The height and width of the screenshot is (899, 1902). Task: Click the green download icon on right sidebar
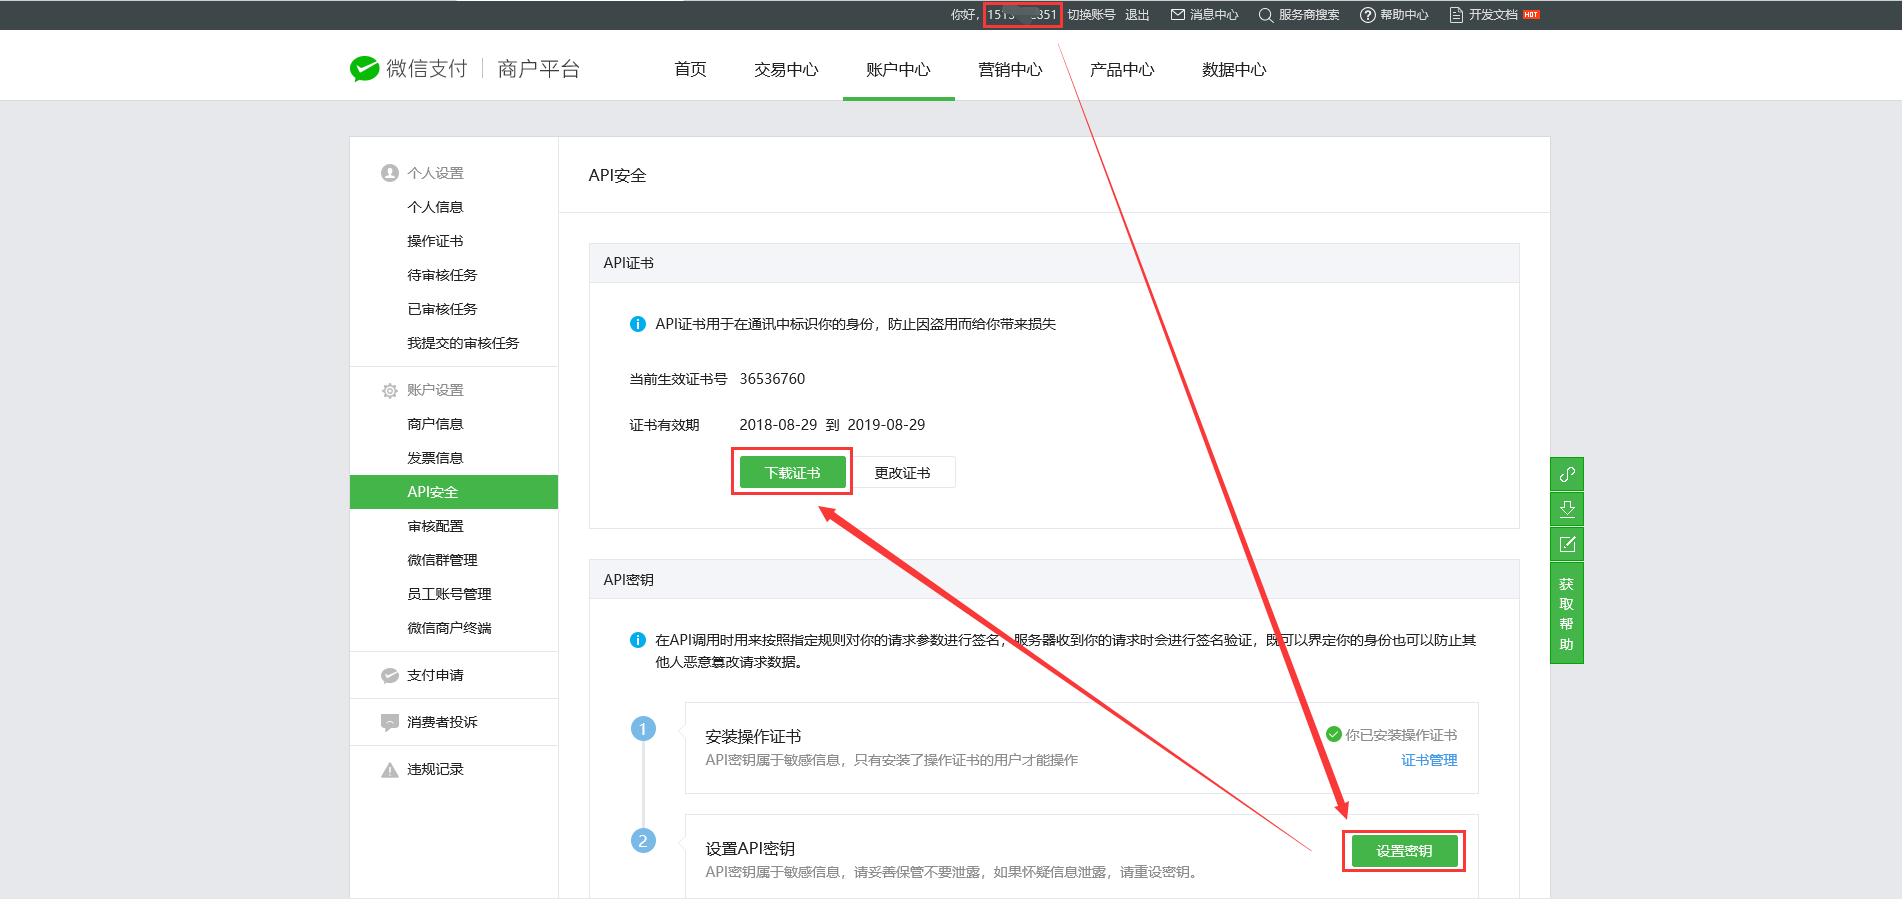tap(1567, 509)
